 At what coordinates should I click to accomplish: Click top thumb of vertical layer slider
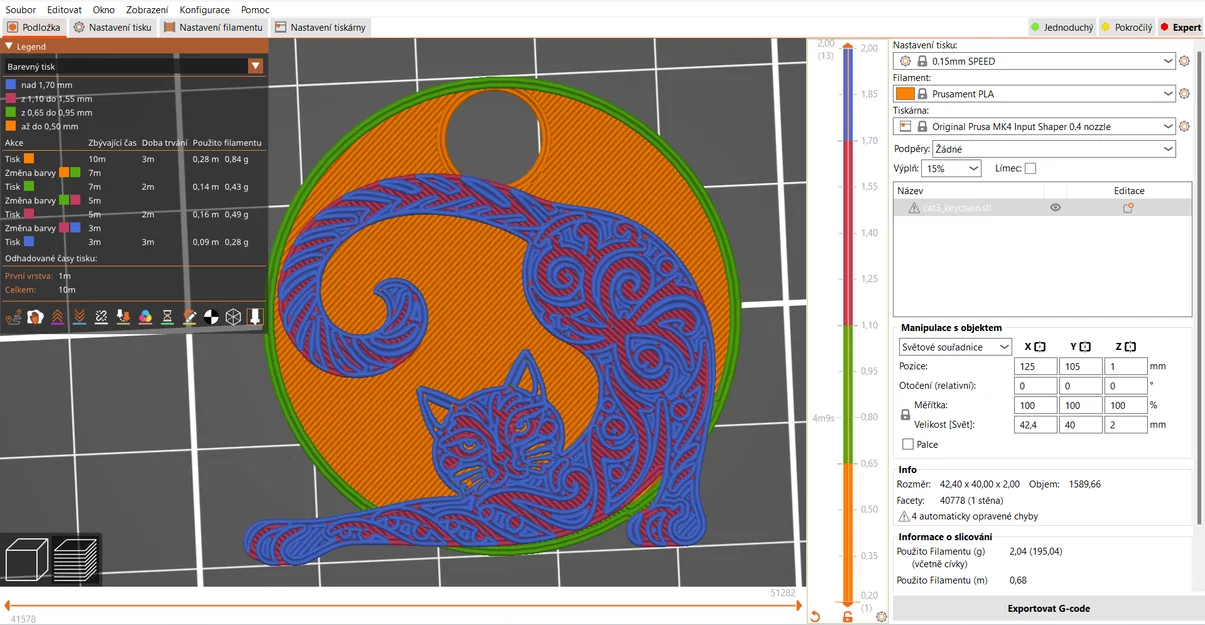(x=847, y=46)
